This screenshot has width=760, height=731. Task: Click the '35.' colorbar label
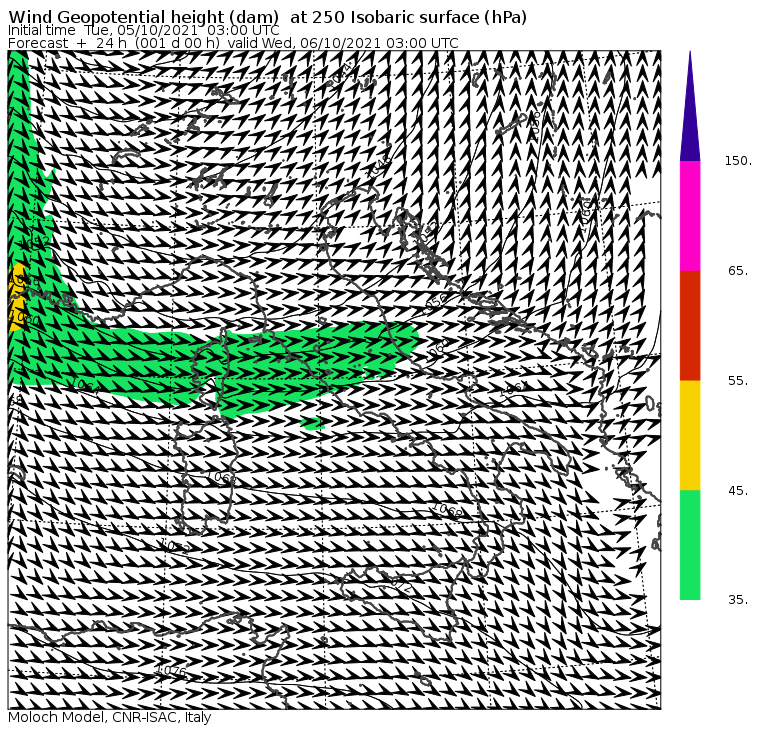tap(738, 600)
